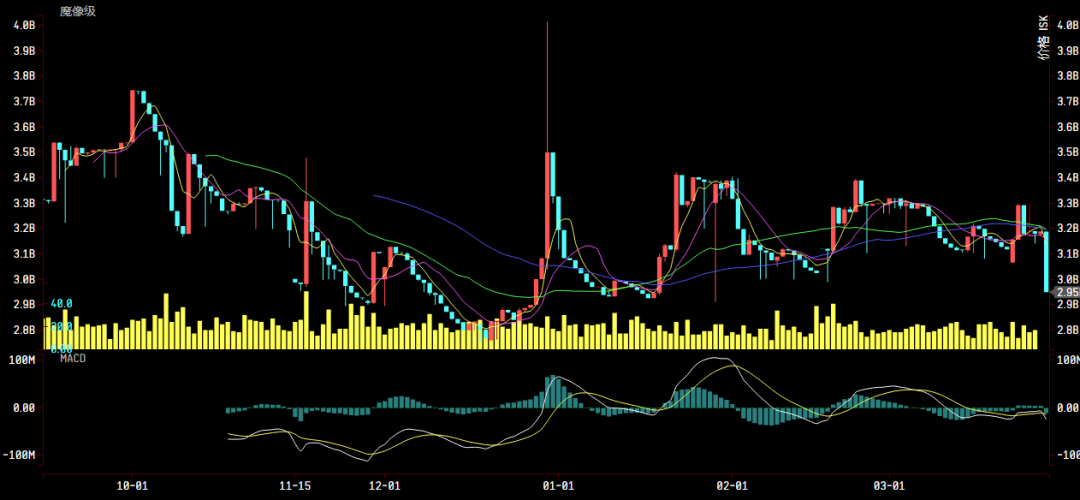Click the 价格 ISK axis title
The width and height of the screenshot is (1080, 500).
[1044, 38]
